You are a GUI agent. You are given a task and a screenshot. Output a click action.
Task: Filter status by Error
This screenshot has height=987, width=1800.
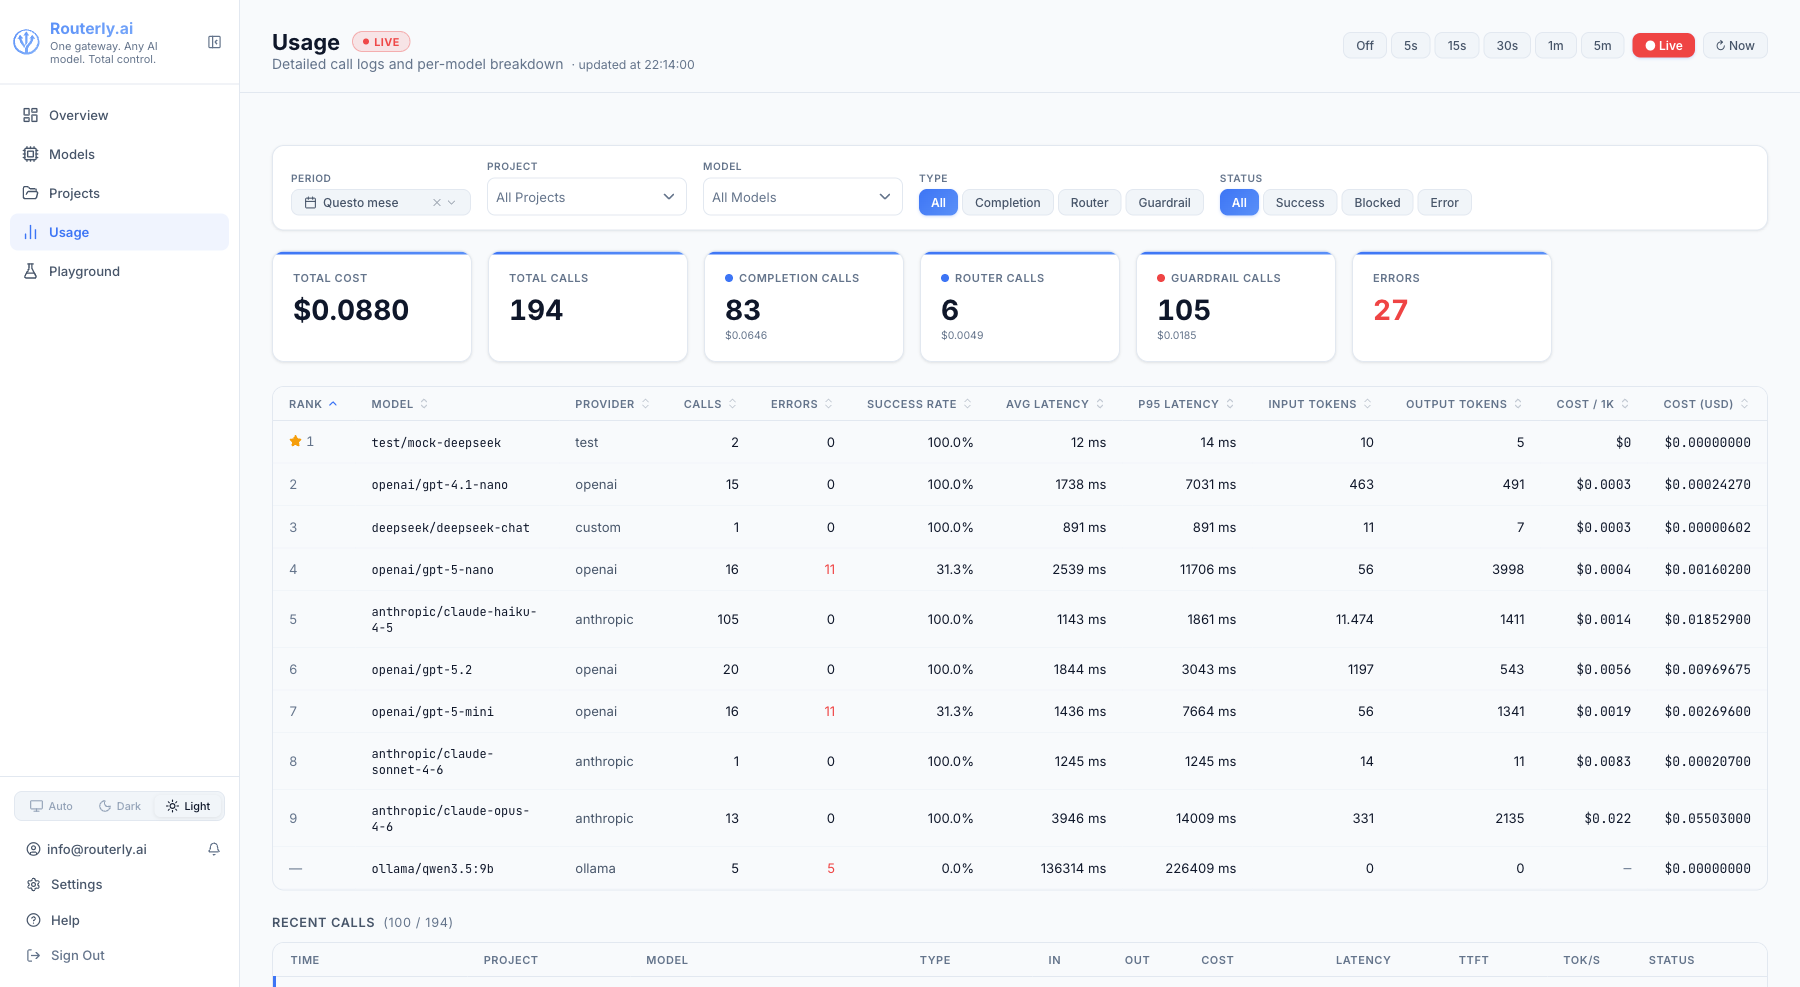(1444, 203)
